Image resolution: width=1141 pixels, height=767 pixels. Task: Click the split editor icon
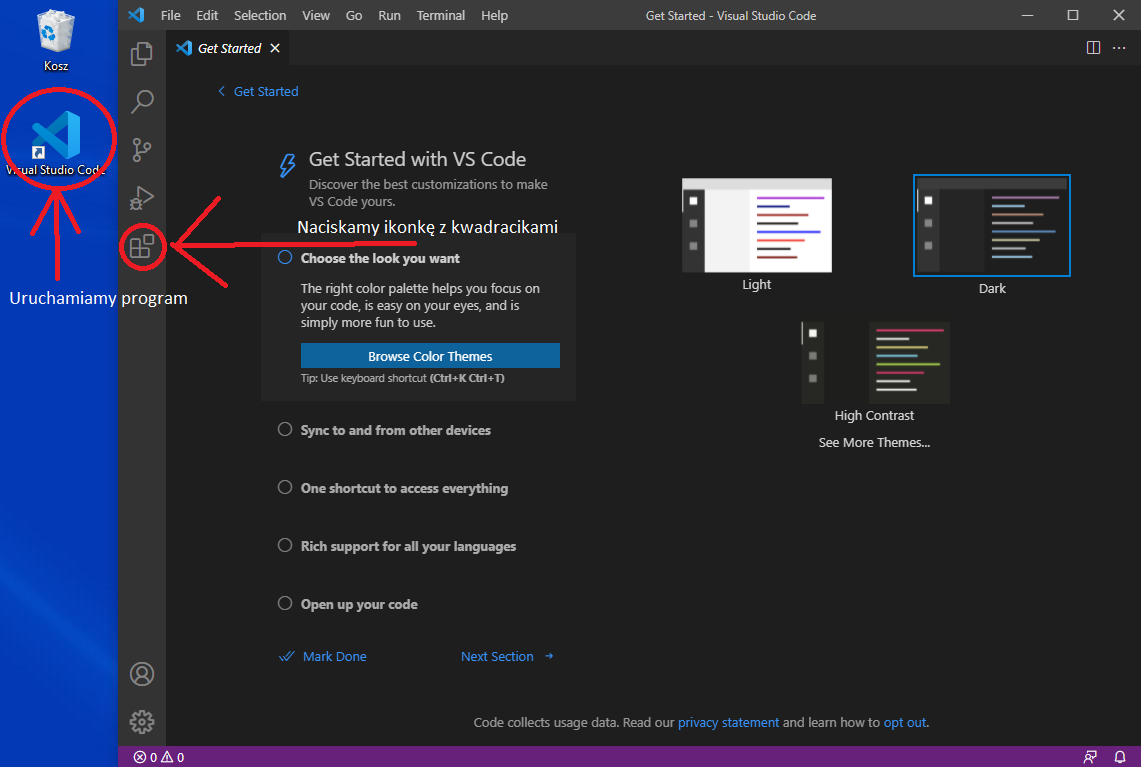pos(1093,48)
